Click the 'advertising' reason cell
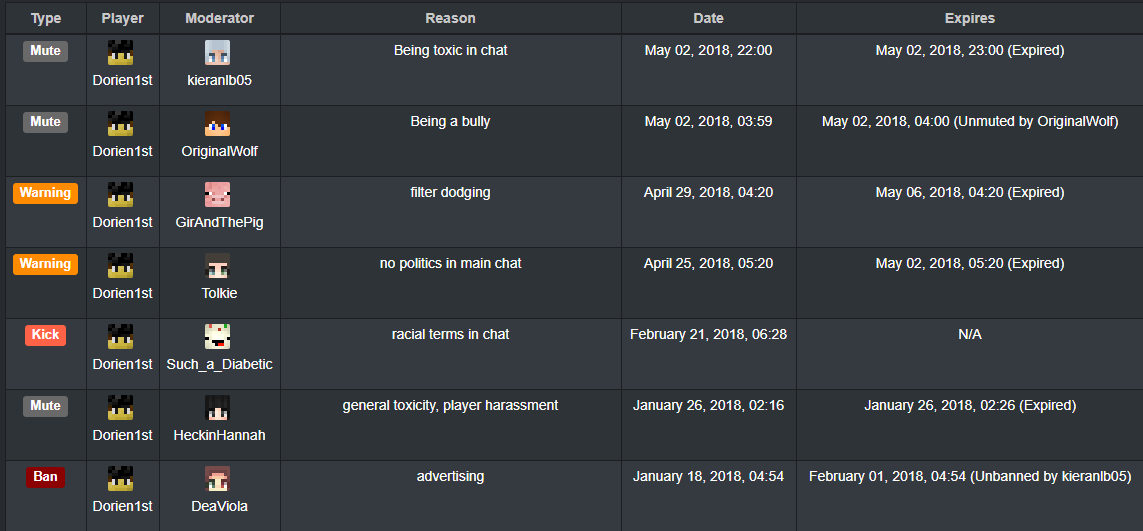 [x=450, y=495]
